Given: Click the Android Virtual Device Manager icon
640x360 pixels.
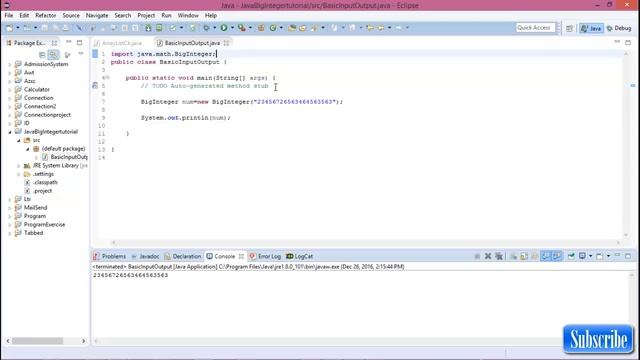Looking at the screenshot, I should coord(159,28).
